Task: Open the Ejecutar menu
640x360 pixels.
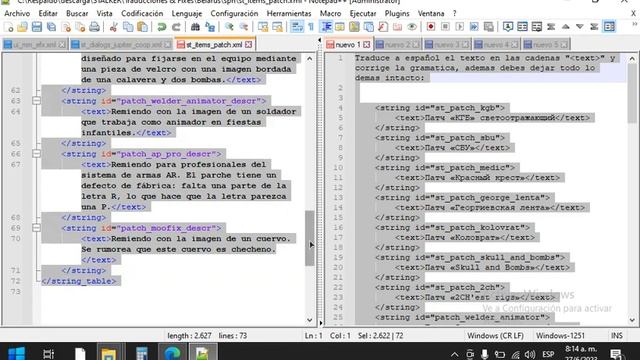Action: tap(363, 13)
